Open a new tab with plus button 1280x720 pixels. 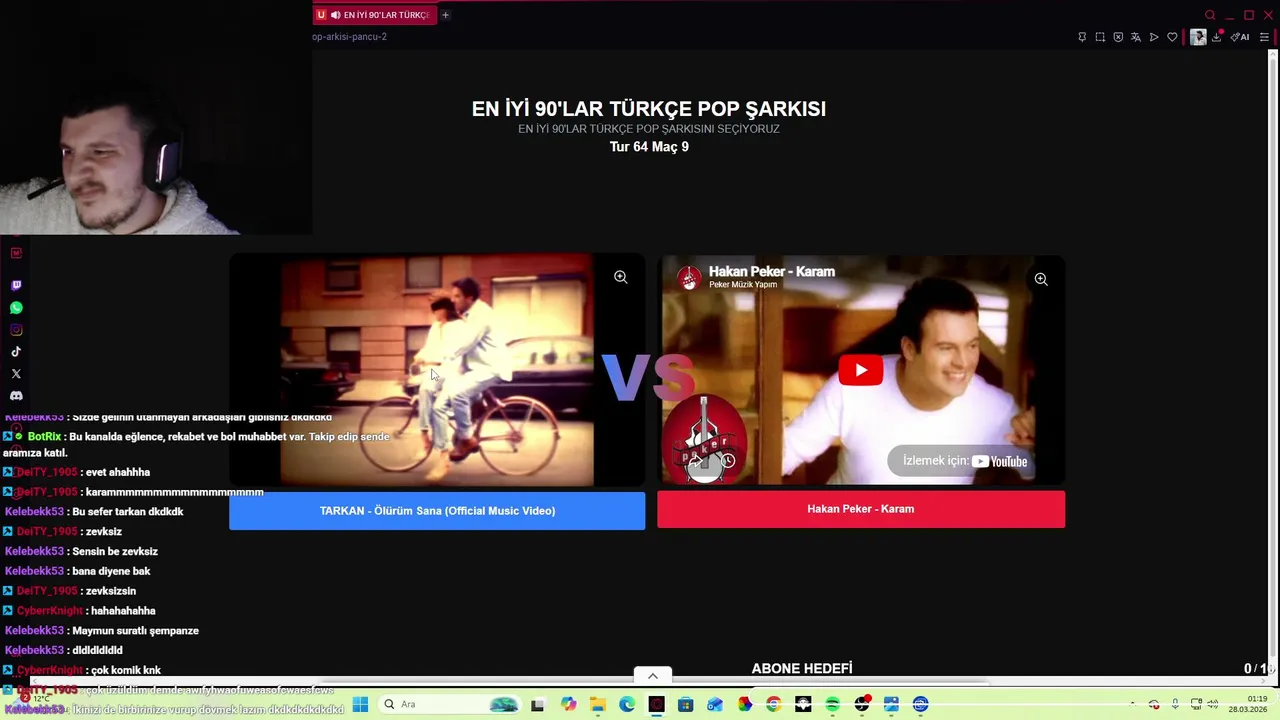445,15
